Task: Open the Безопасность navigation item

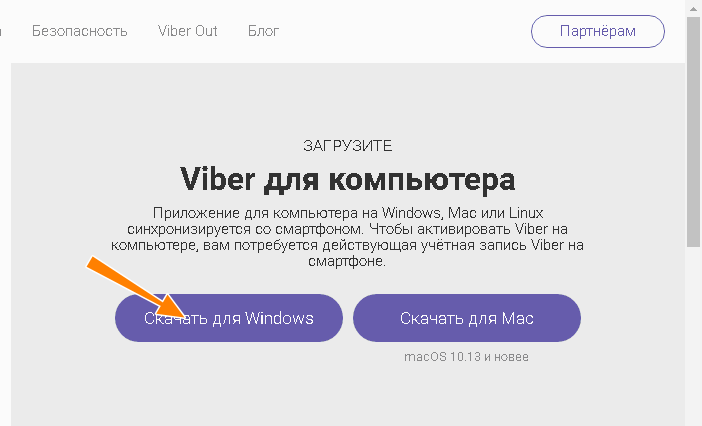Action: 80,31
